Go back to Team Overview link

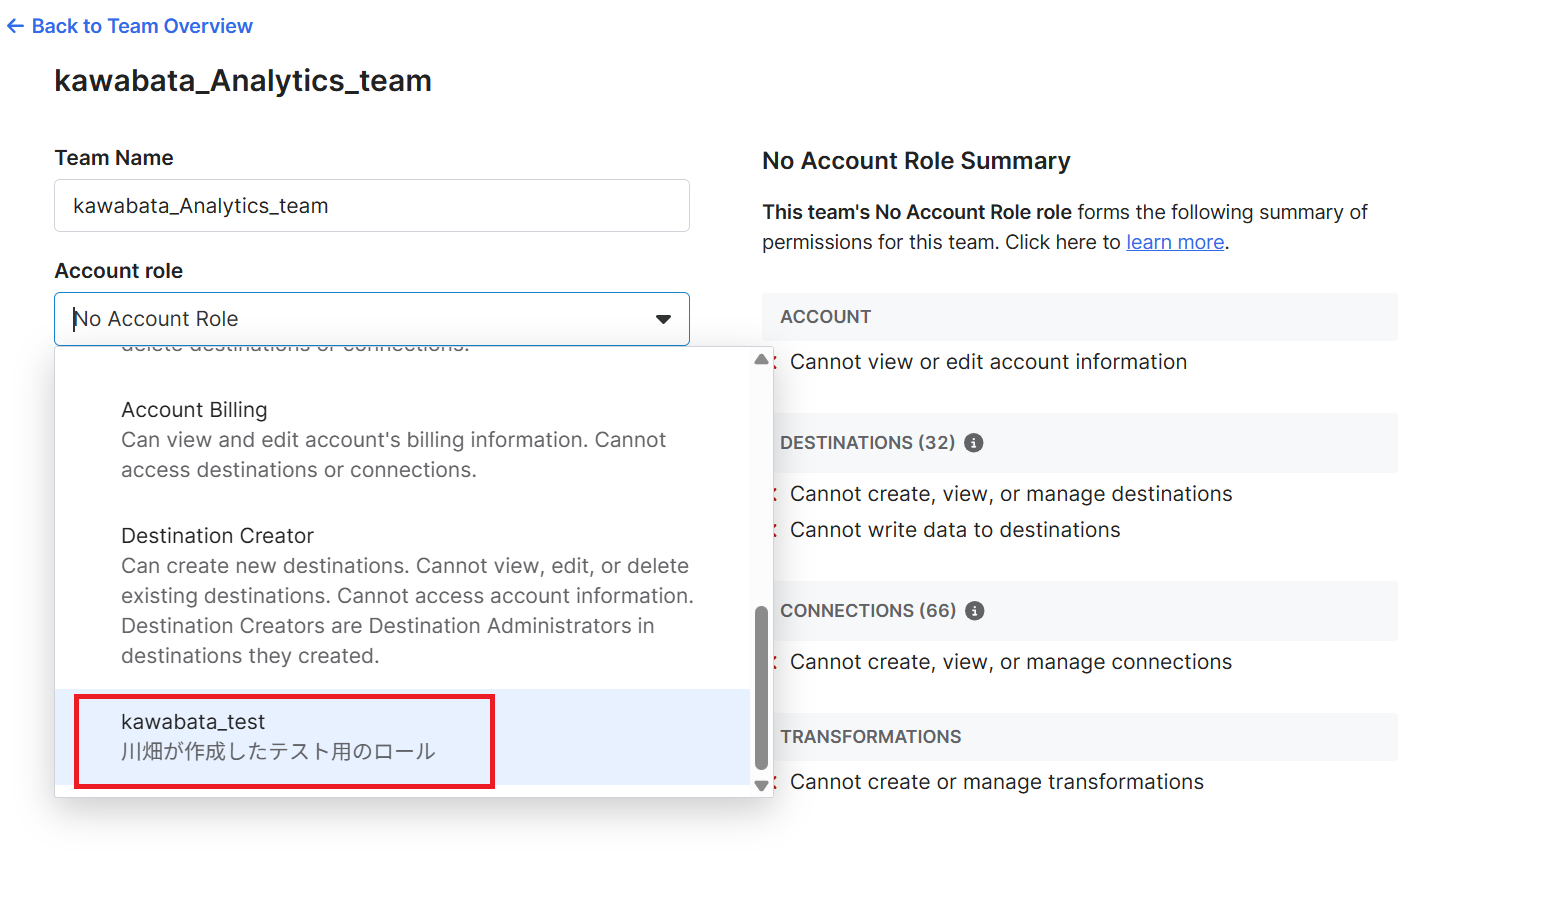pyautogui.click(x=142, y=27)
